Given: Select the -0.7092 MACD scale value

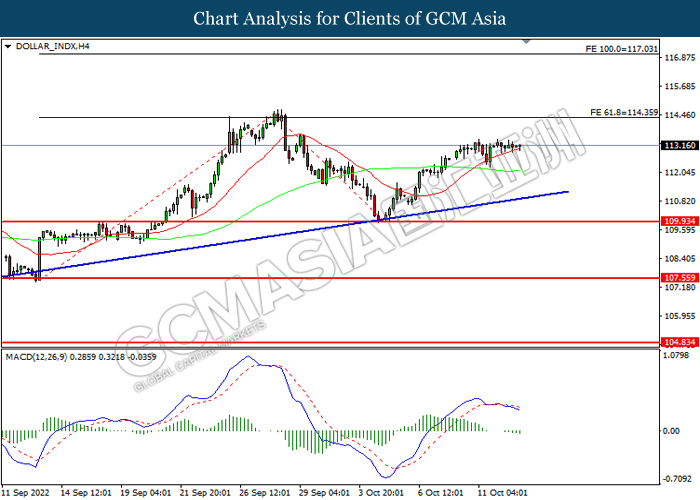Looking at the screenshot, I should [x=678, y=479].
